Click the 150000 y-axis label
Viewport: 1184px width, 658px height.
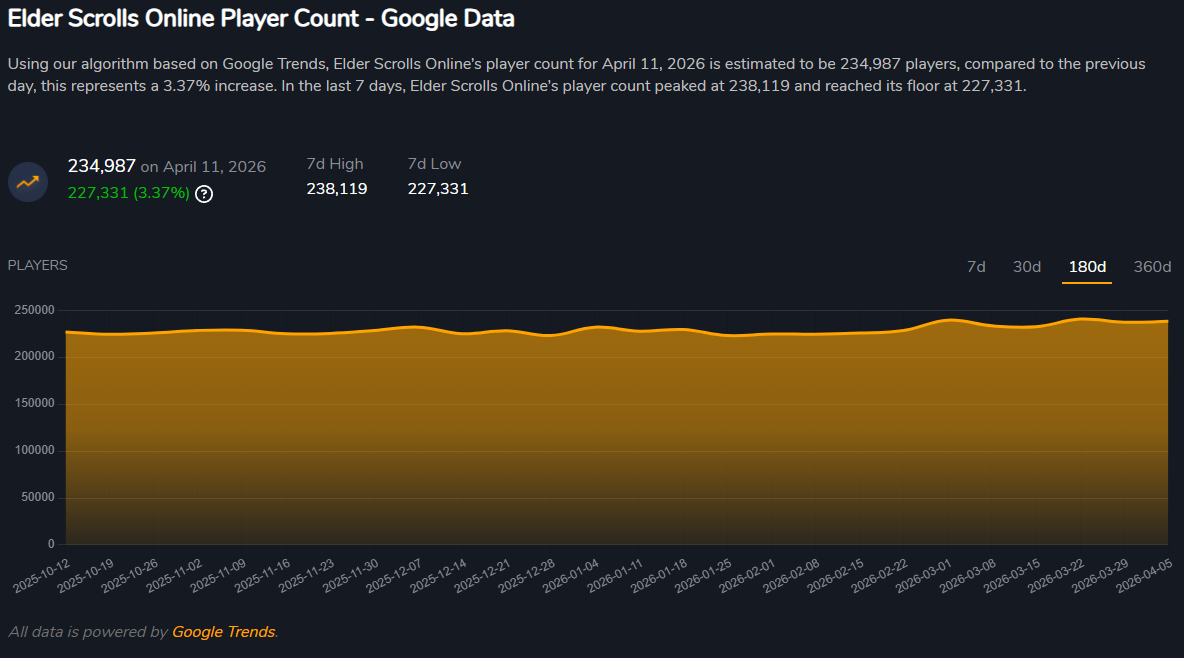point(35,403)
